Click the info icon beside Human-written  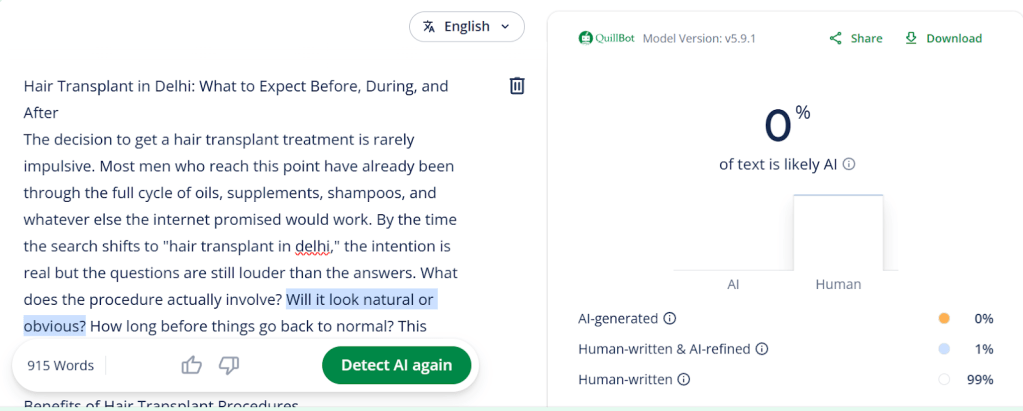coord(684,380)
